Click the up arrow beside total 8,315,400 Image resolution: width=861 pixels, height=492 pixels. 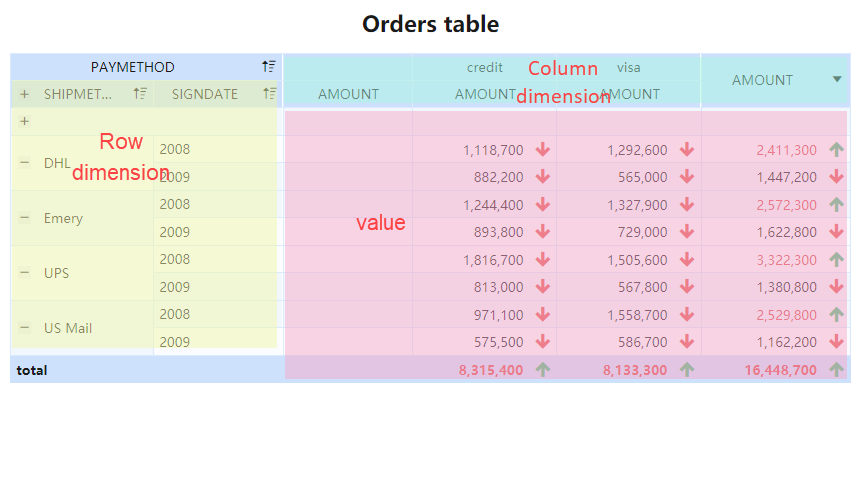pyautogui.click(x=543, y=370)
